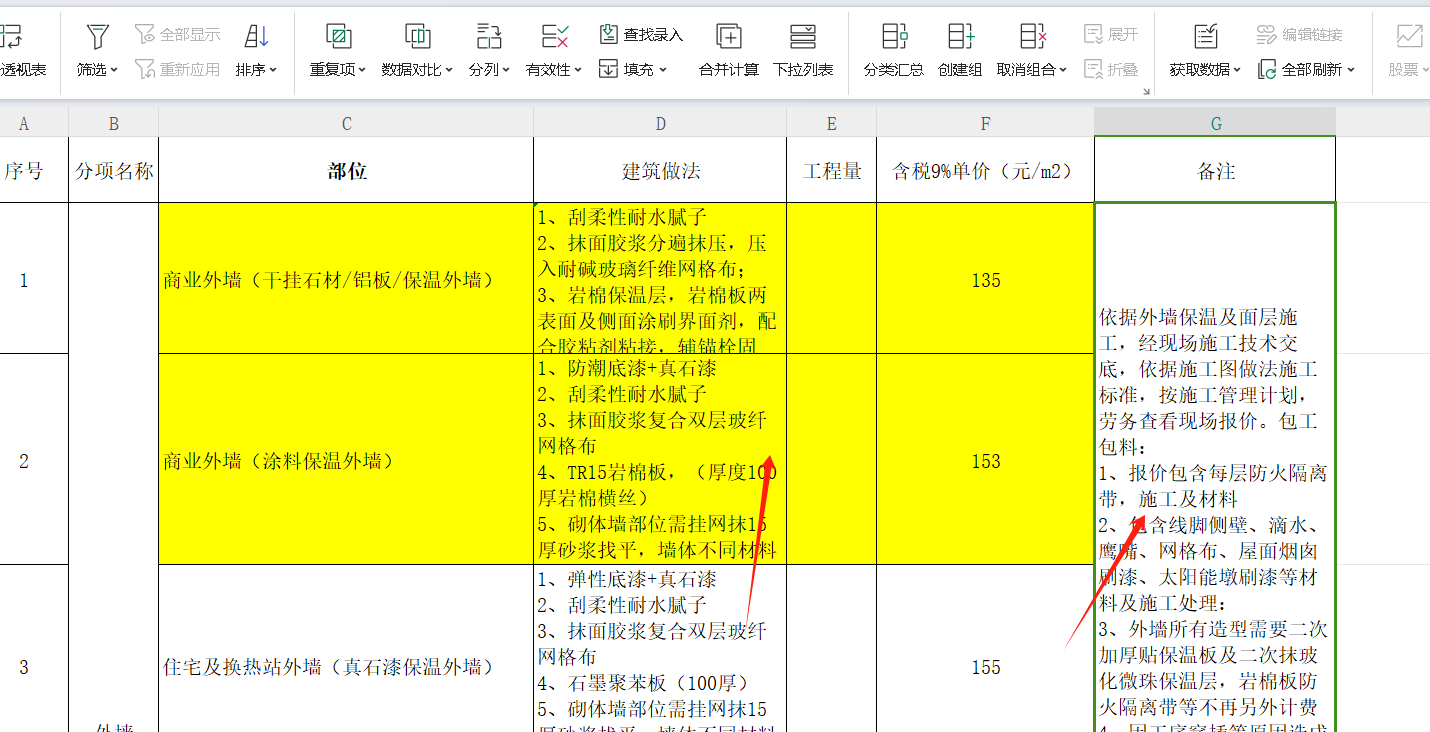
Task: Open the 排序 dropdown arrow
Action: [273, 70]
